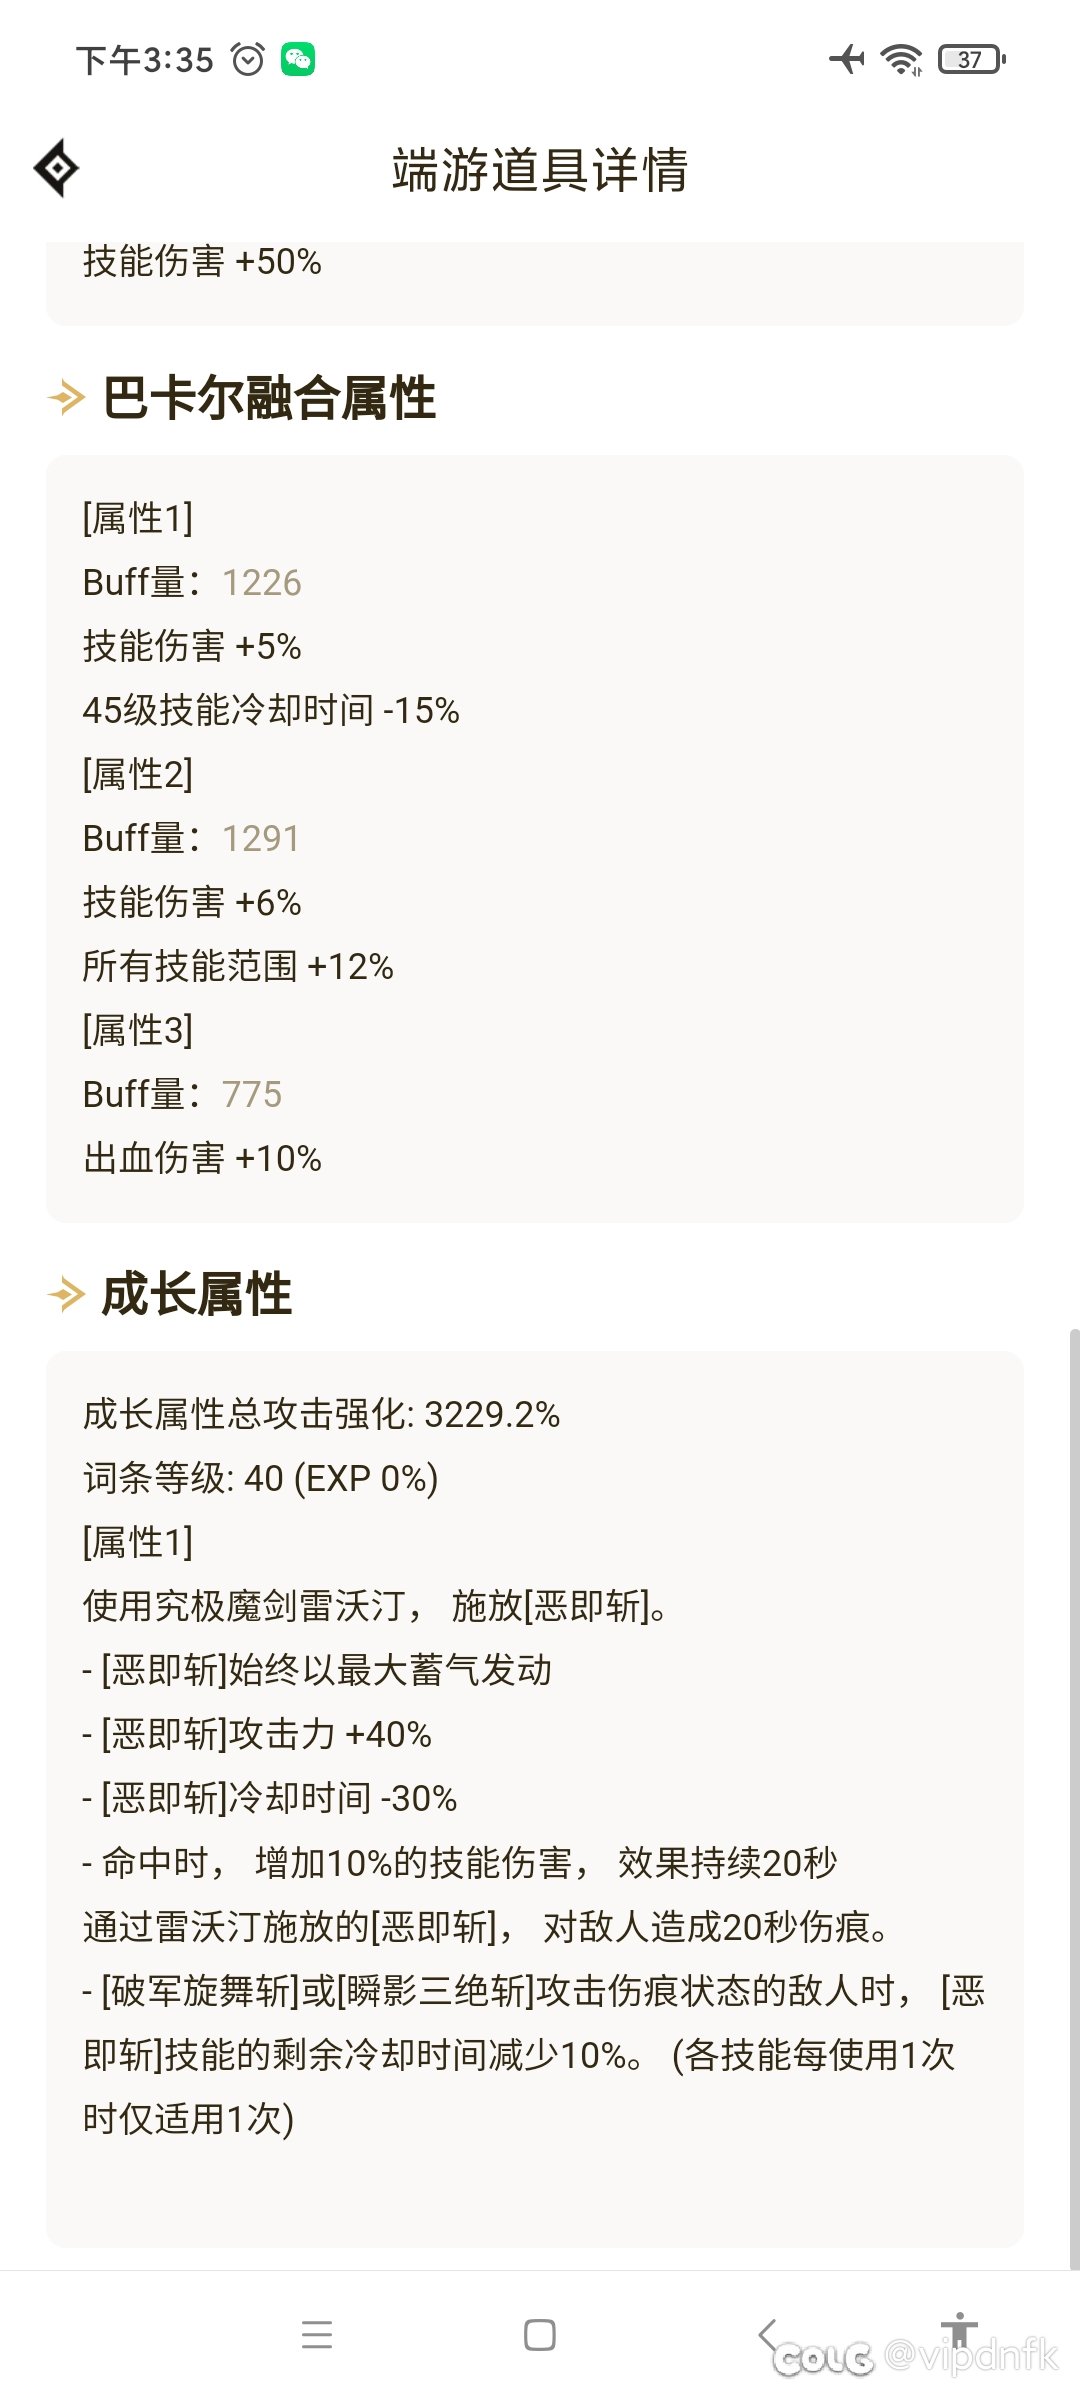Tap the airplane mode status icon

847,60
